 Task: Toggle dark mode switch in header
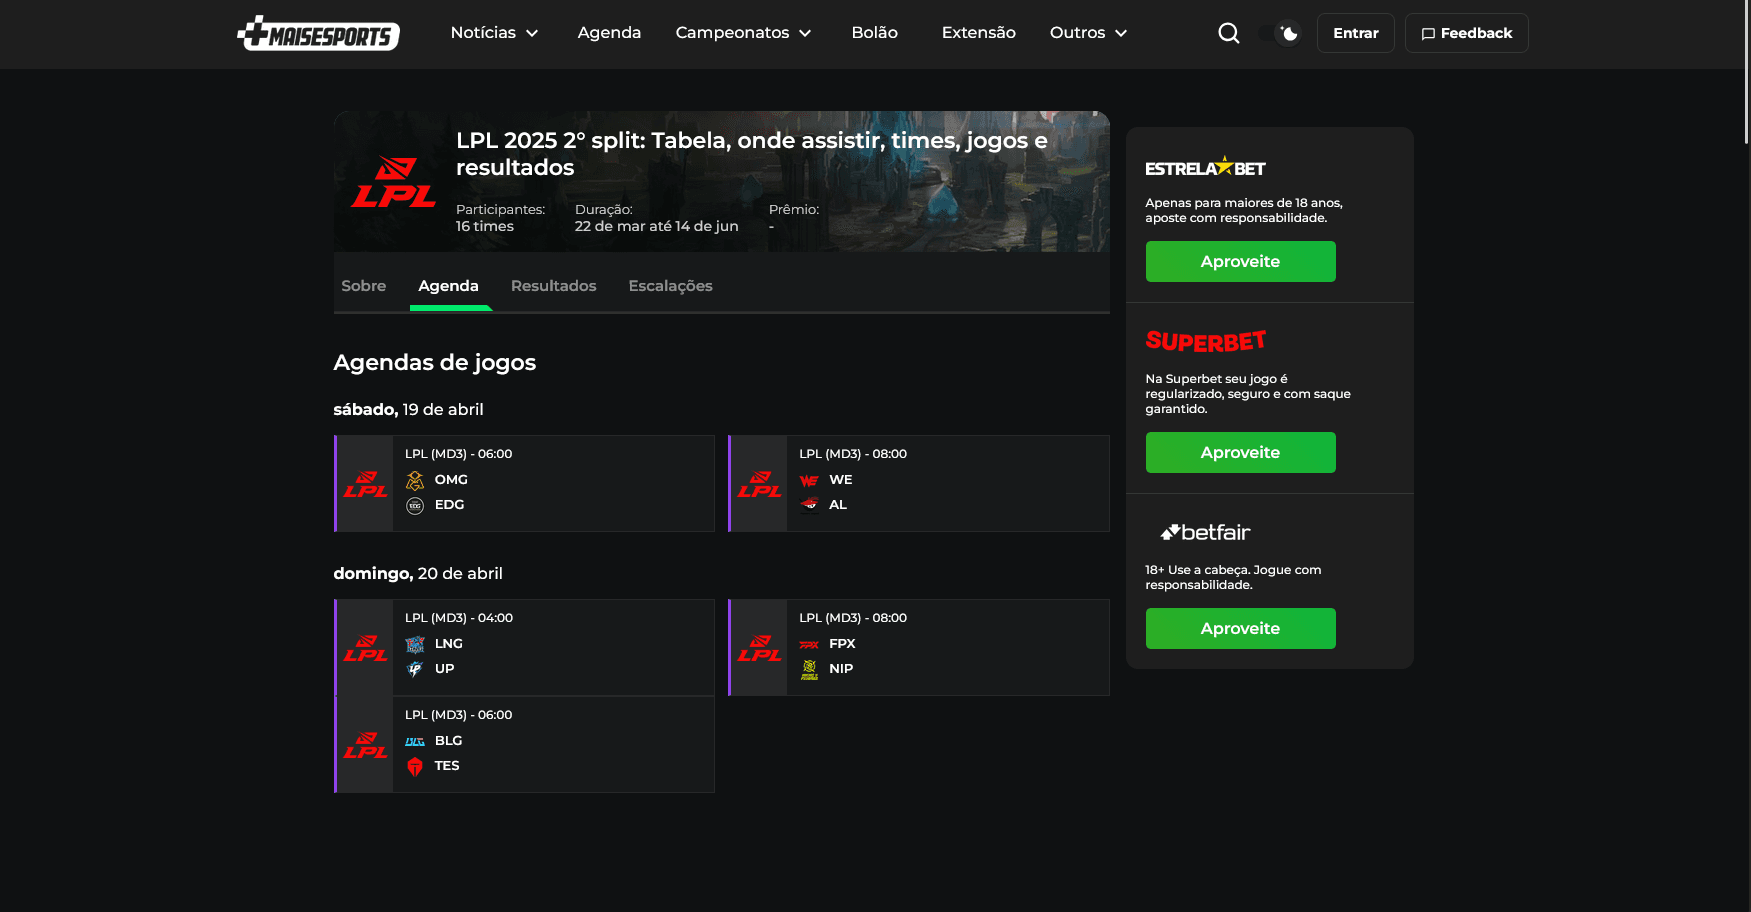point(1281,33)
